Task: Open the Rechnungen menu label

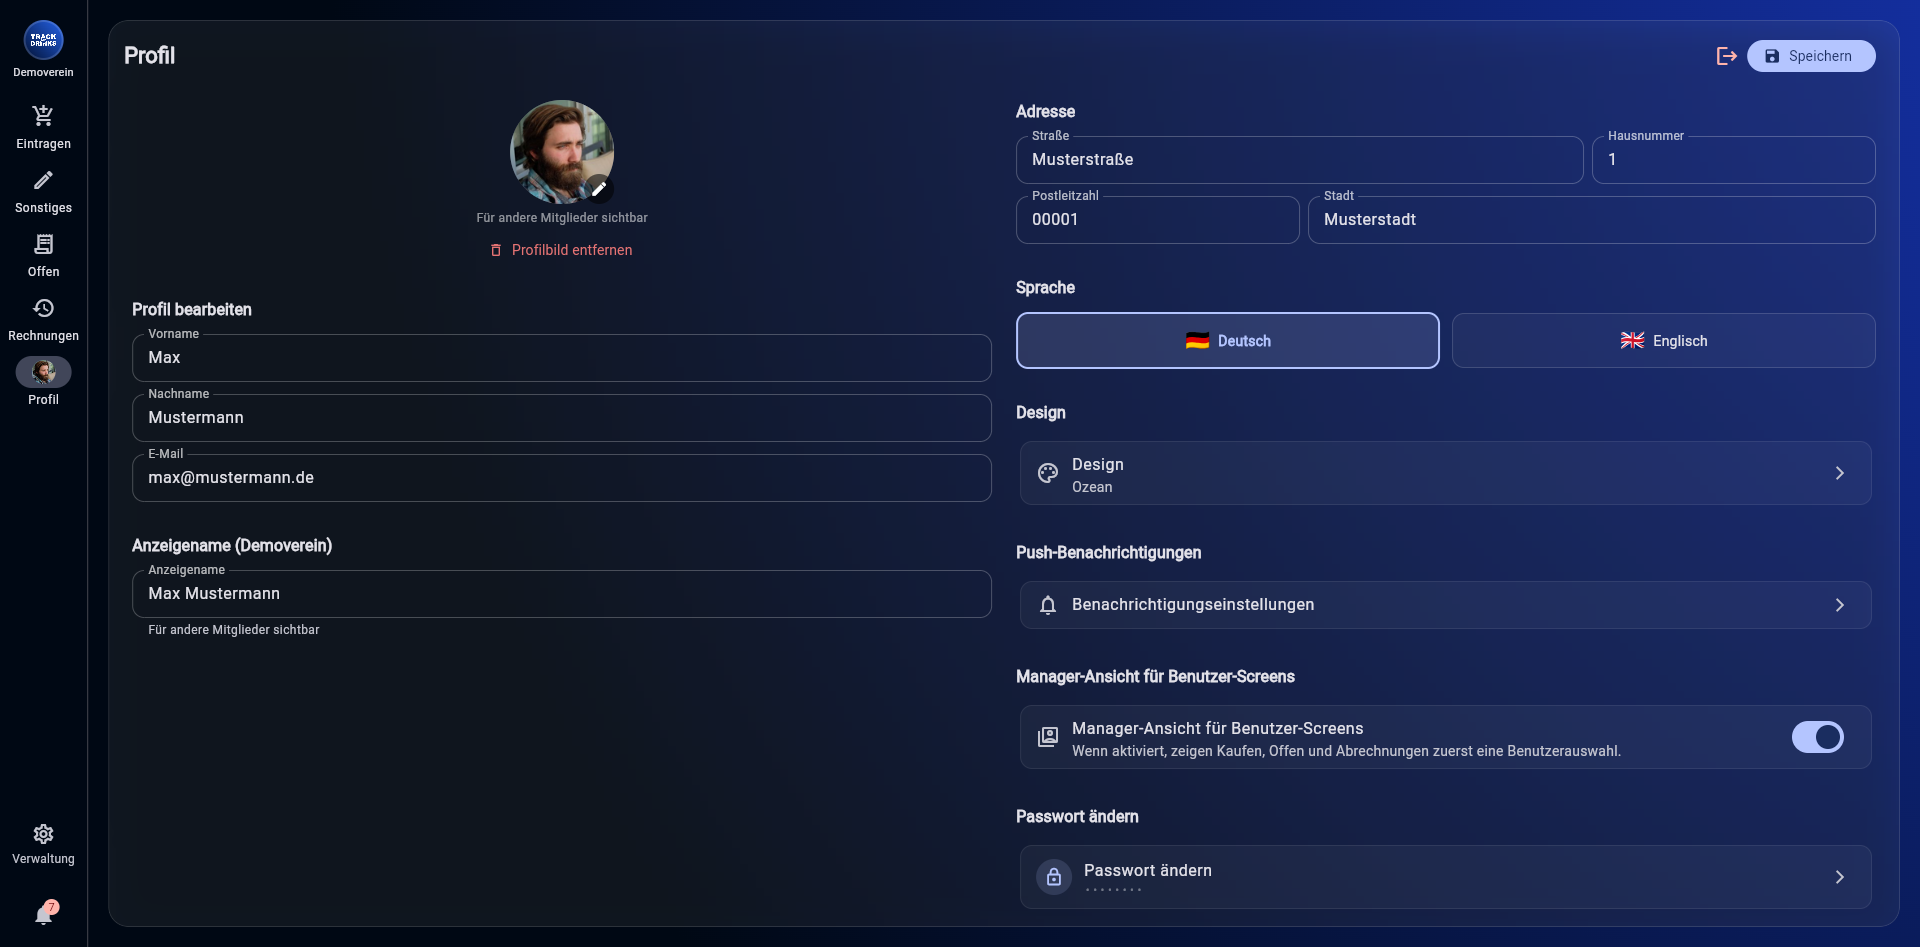Action: point(43,336)
